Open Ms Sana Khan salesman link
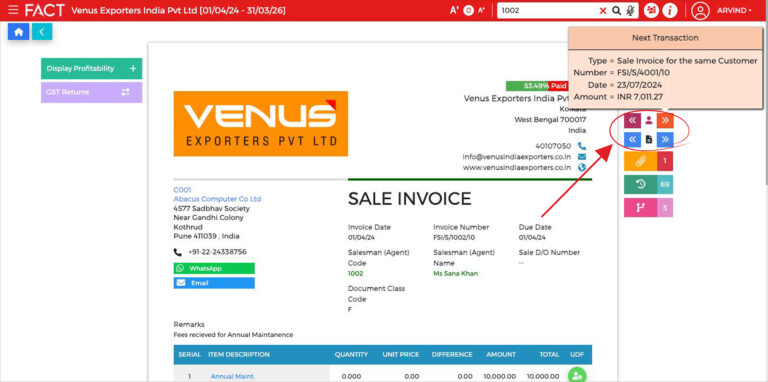Image resolution: width=768 pixels, height=382 pixels. click(x=456, y=274)
